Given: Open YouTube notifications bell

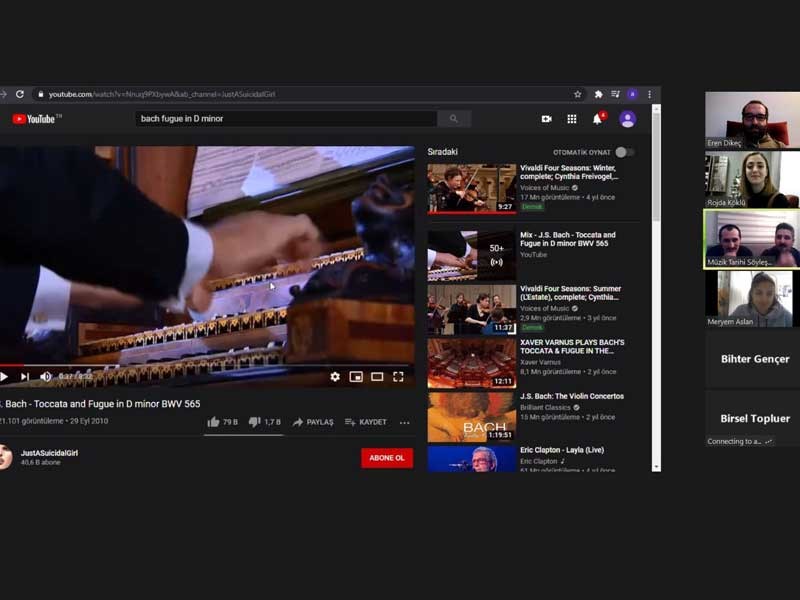Looking at the screenshot, I should [597, 119].
